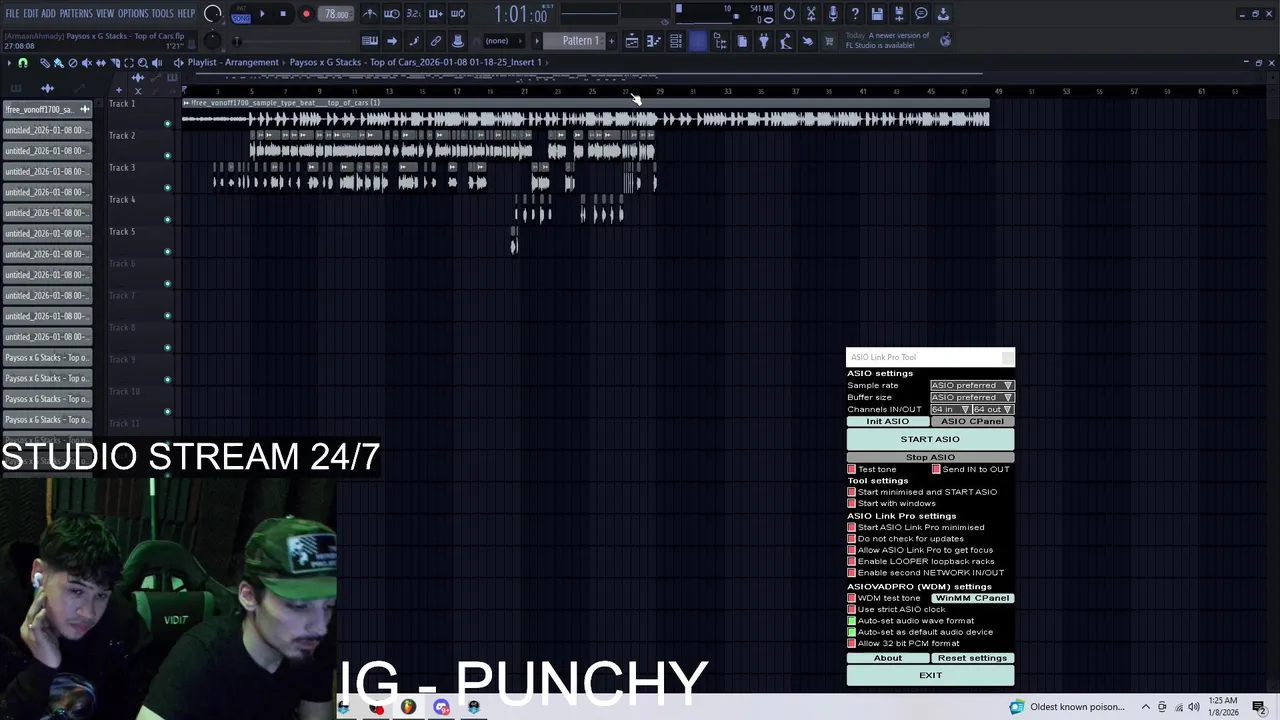This screenshot has width=1280, height=720.
Task: Open the VIEW menu
Action: pos(105,14)
